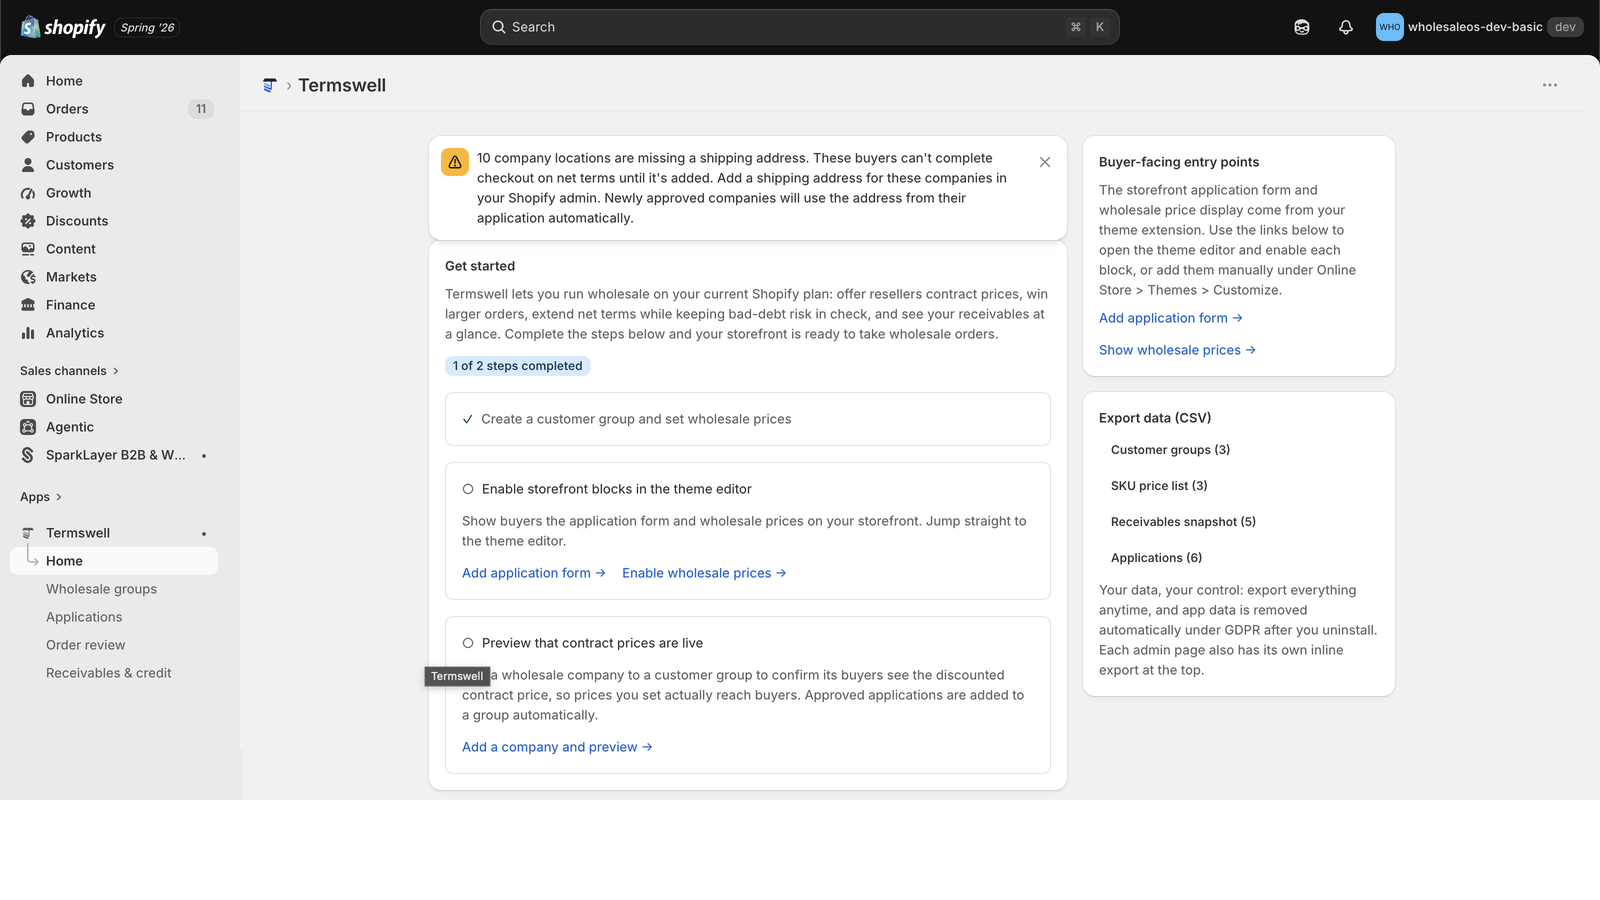
Task: Dismiss the missing shipping address banner
Action: pos(1045,162)
